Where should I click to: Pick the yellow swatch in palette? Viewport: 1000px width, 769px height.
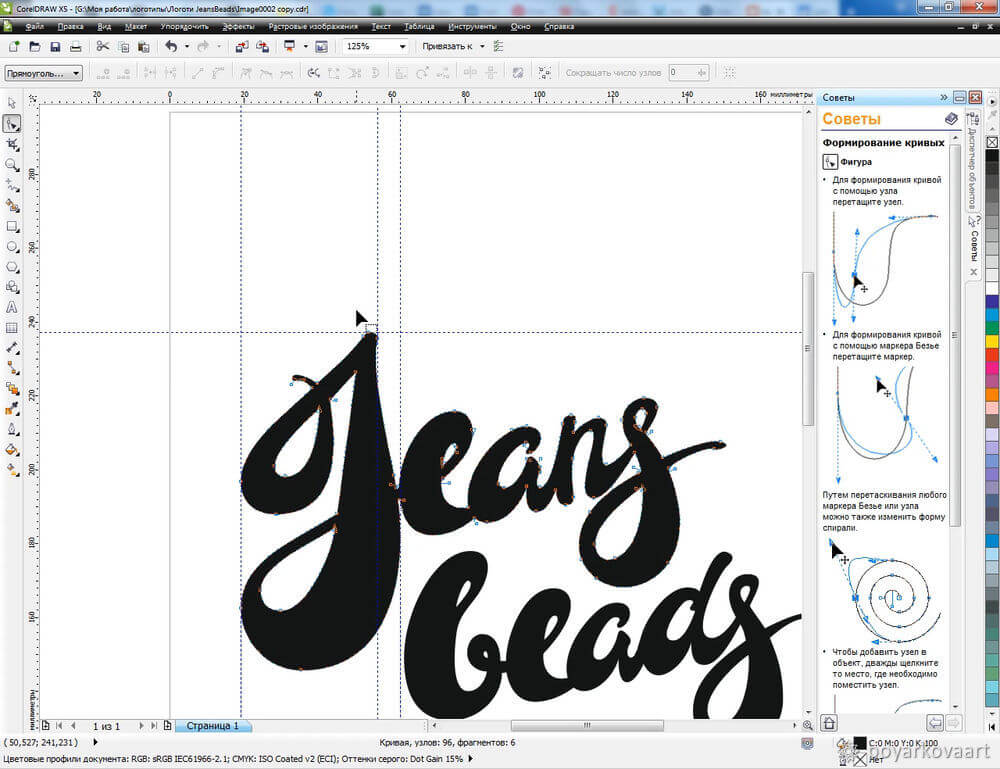[x=992, y=341]
